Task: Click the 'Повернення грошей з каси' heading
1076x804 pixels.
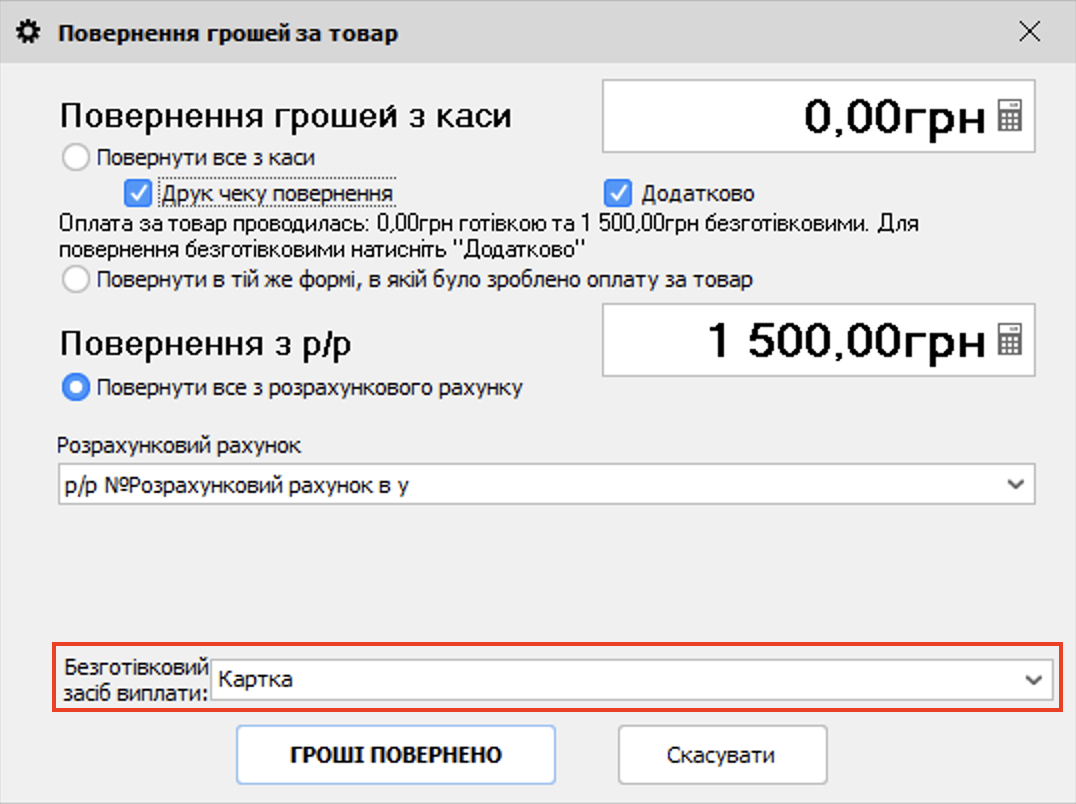Action: [x=285, y=116]
